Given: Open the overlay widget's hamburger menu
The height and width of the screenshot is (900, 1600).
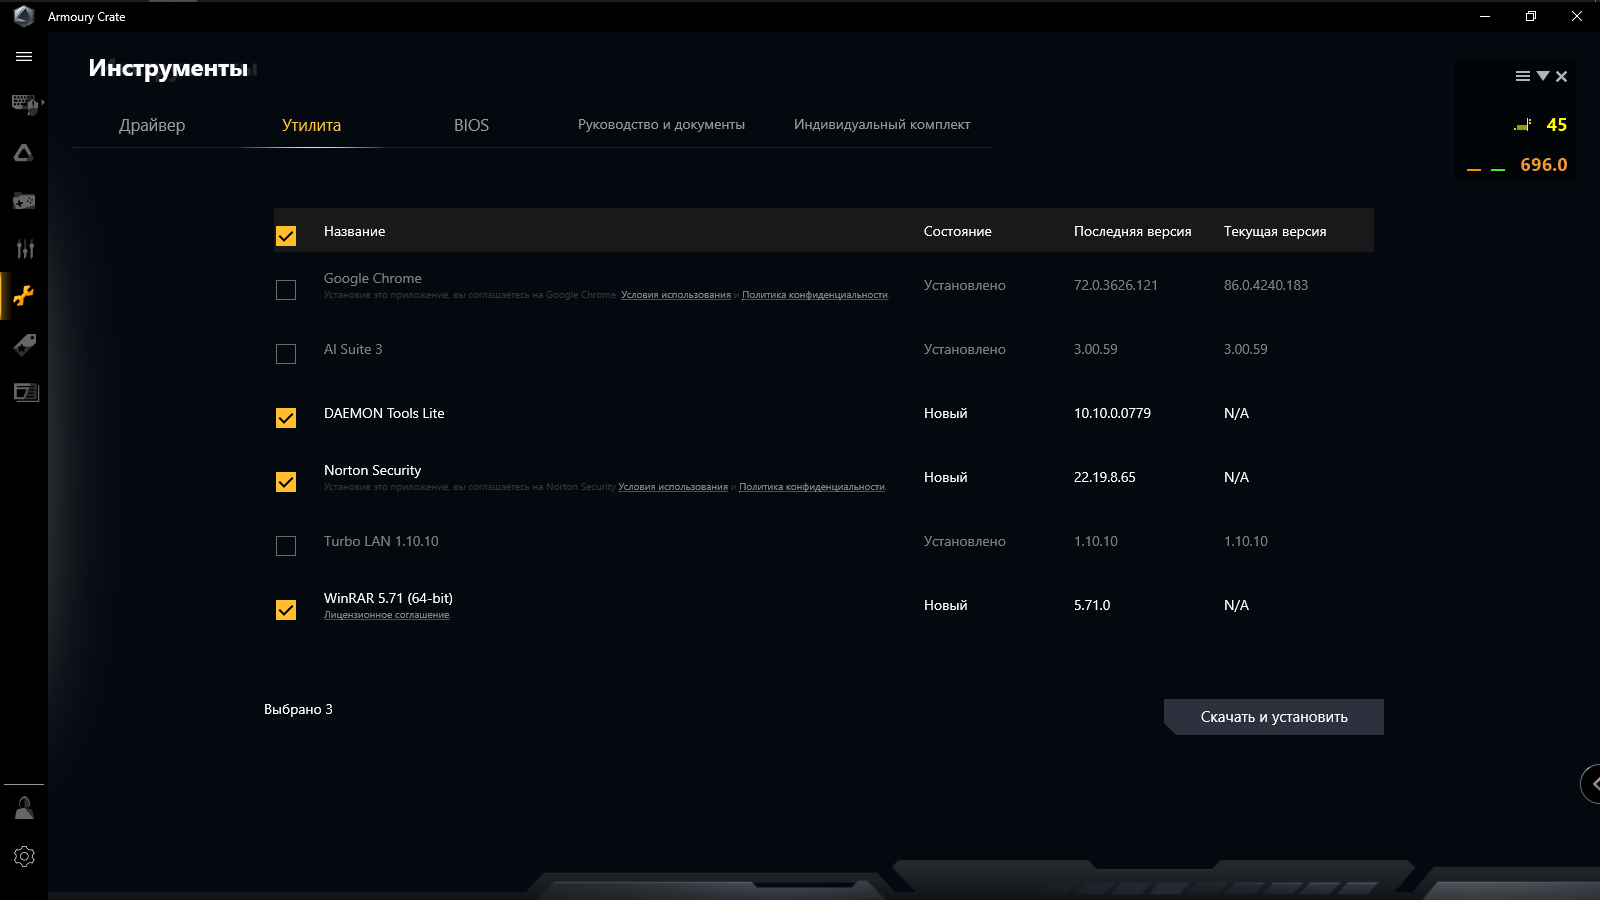Looking at the screenshot, I should coord(1523,76).
